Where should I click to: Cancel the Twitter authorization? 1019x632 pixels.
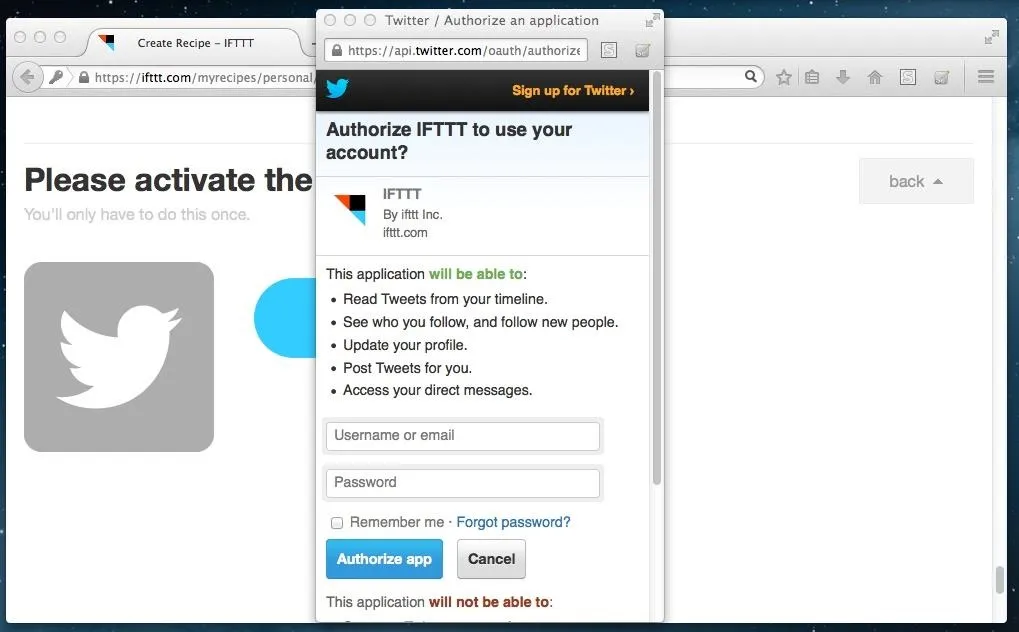coord(491,559)
